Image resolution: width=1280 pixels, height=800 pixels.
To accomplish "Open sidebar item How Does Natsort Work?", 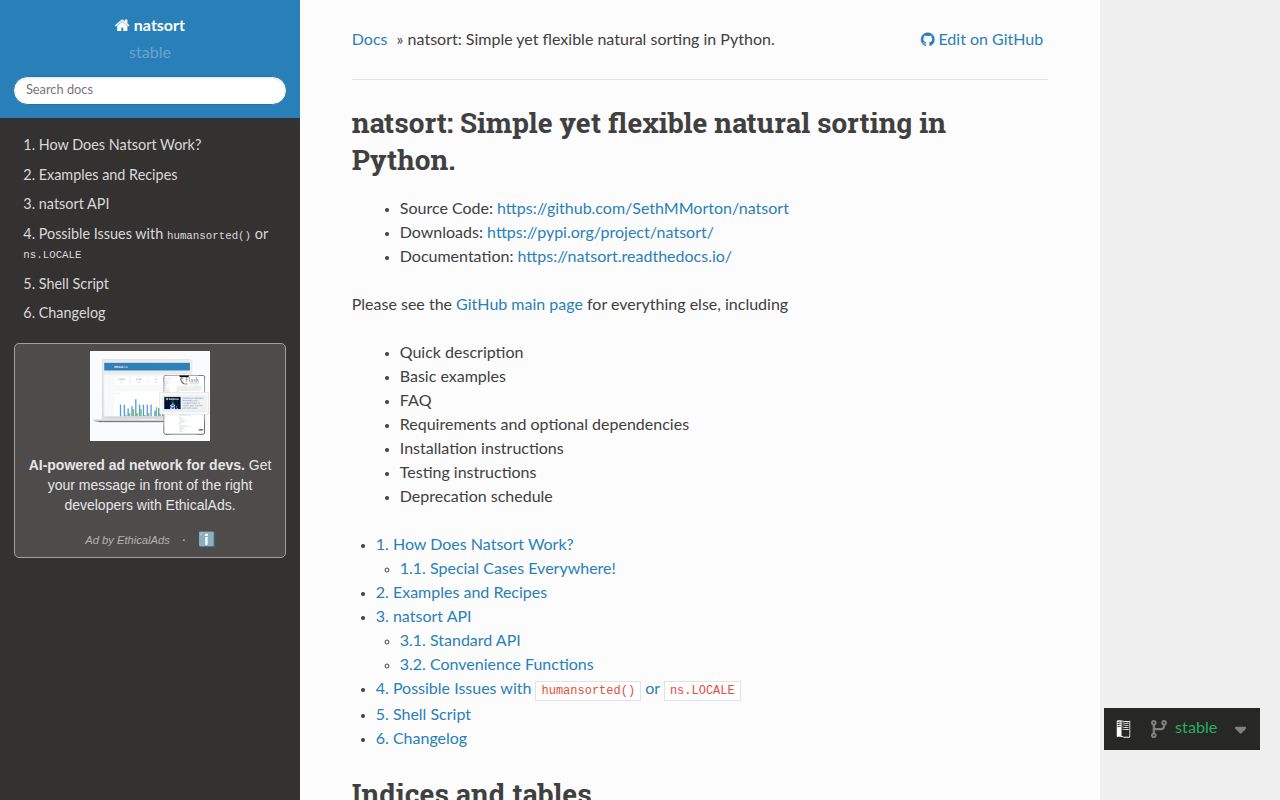I will [x=150, y=145].
